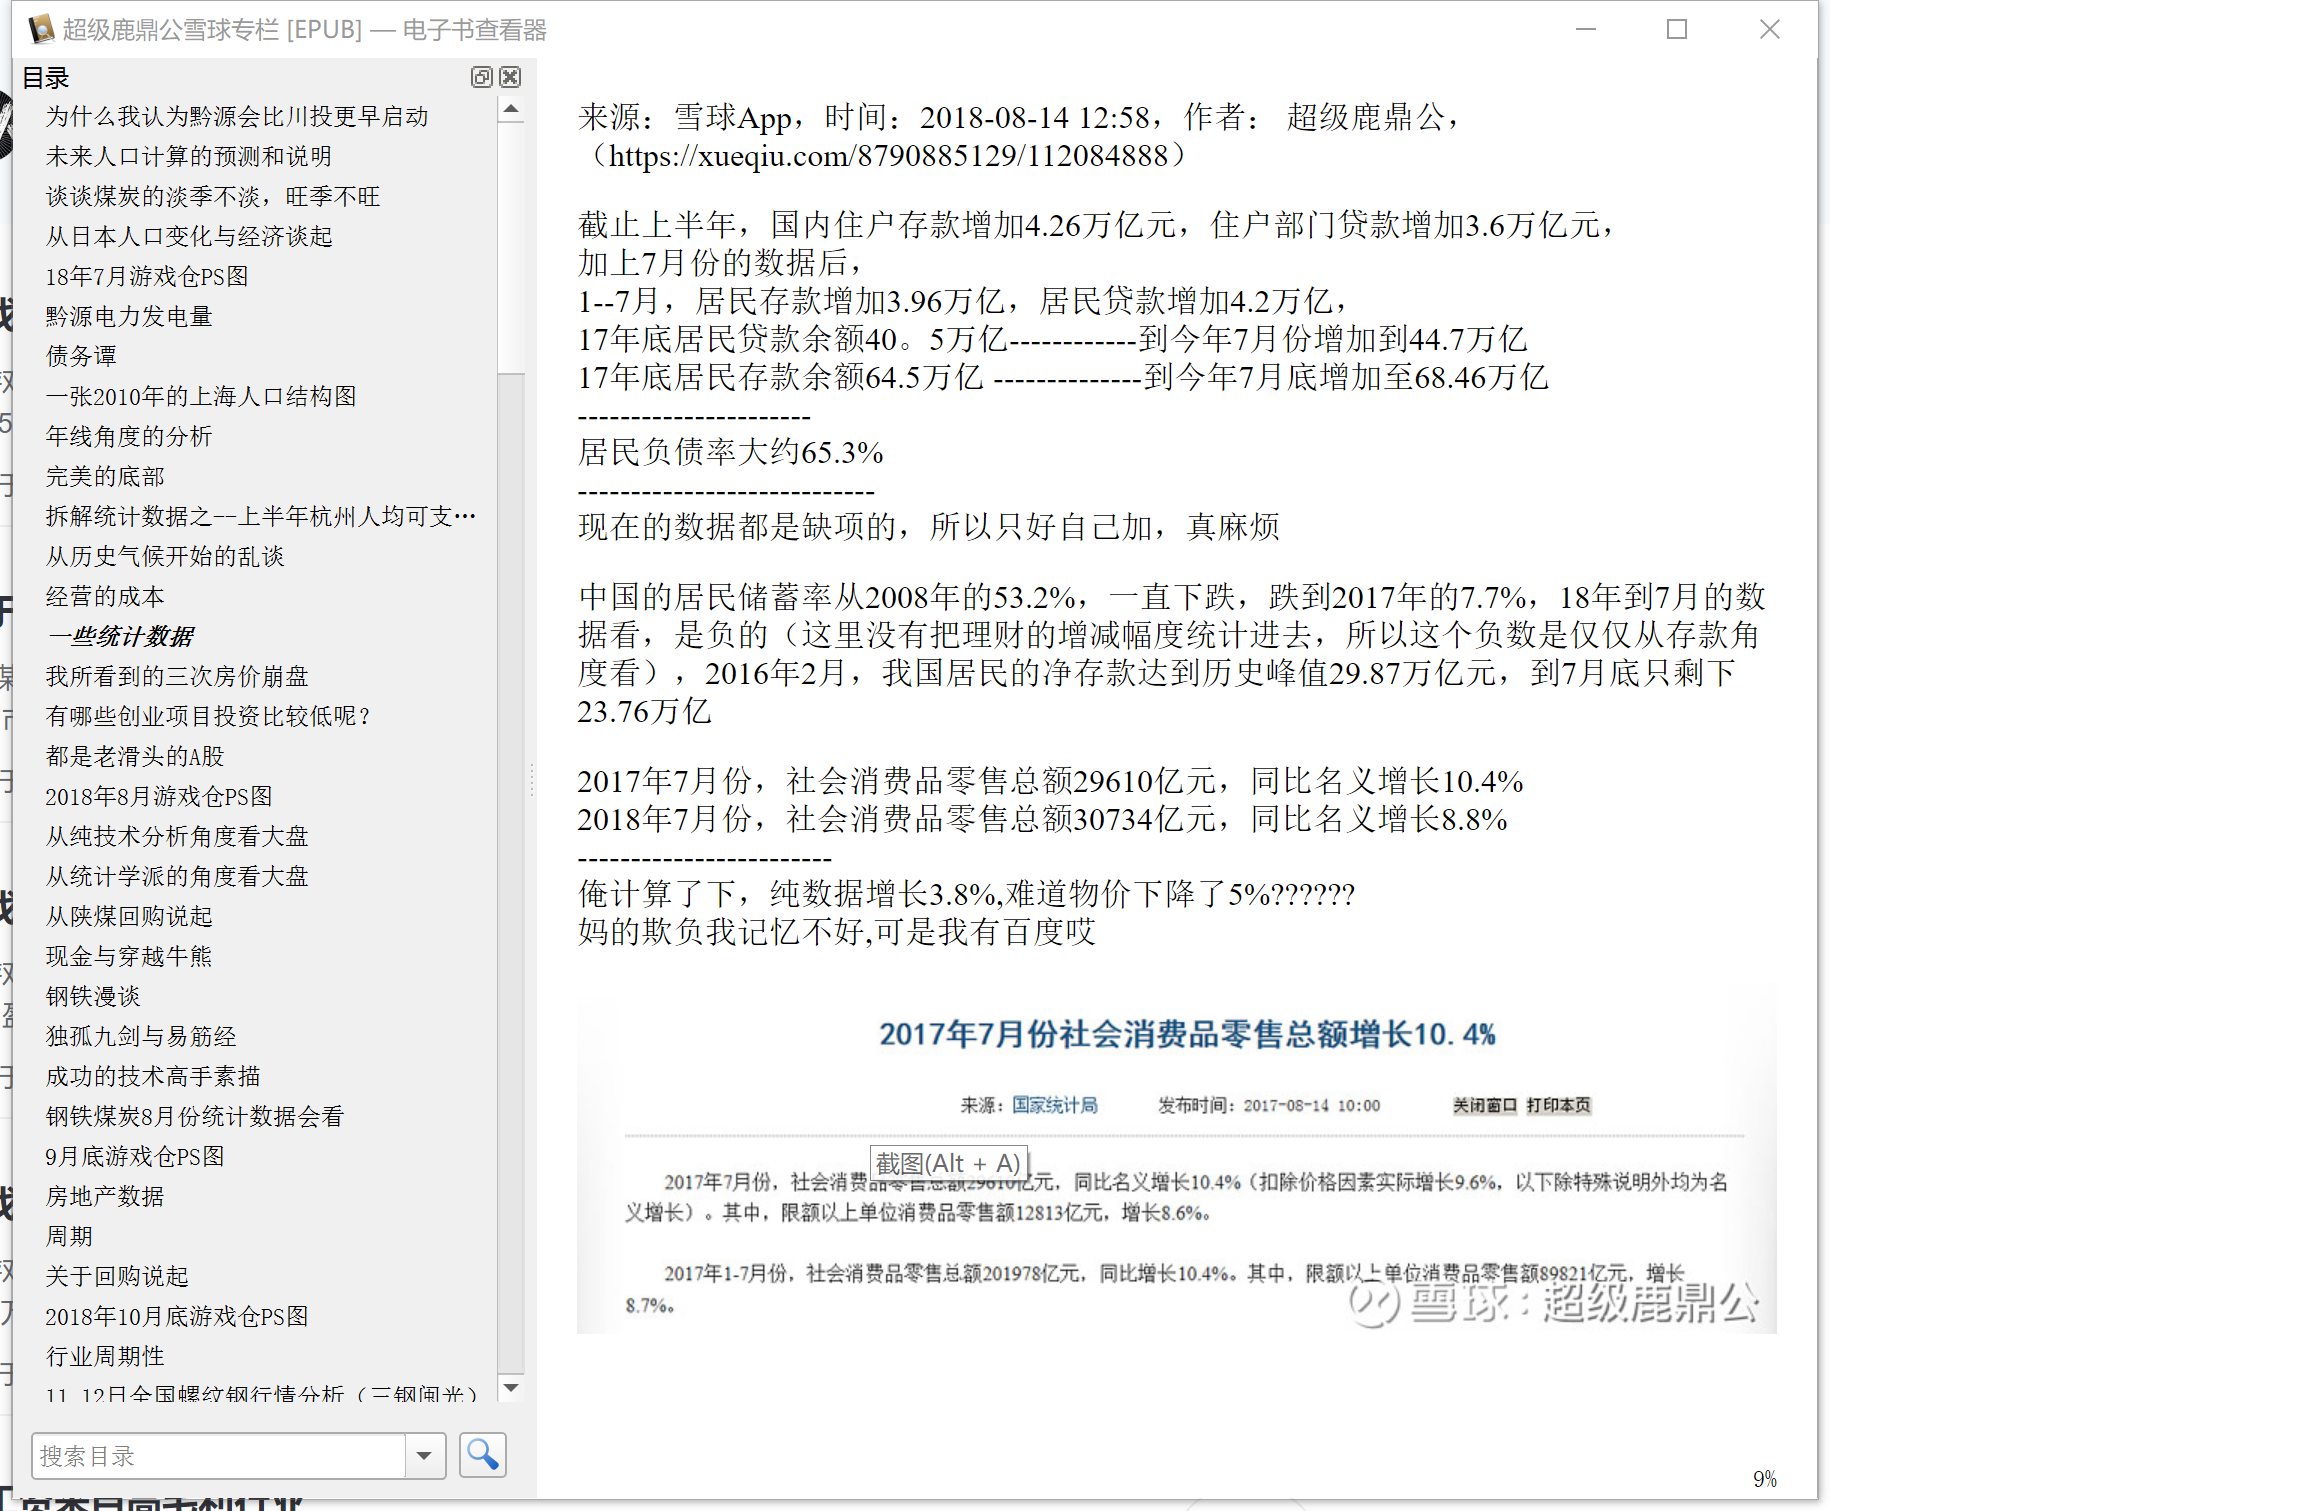Open chapter 我所看到的三次房价崩盘

pos(177,676)
